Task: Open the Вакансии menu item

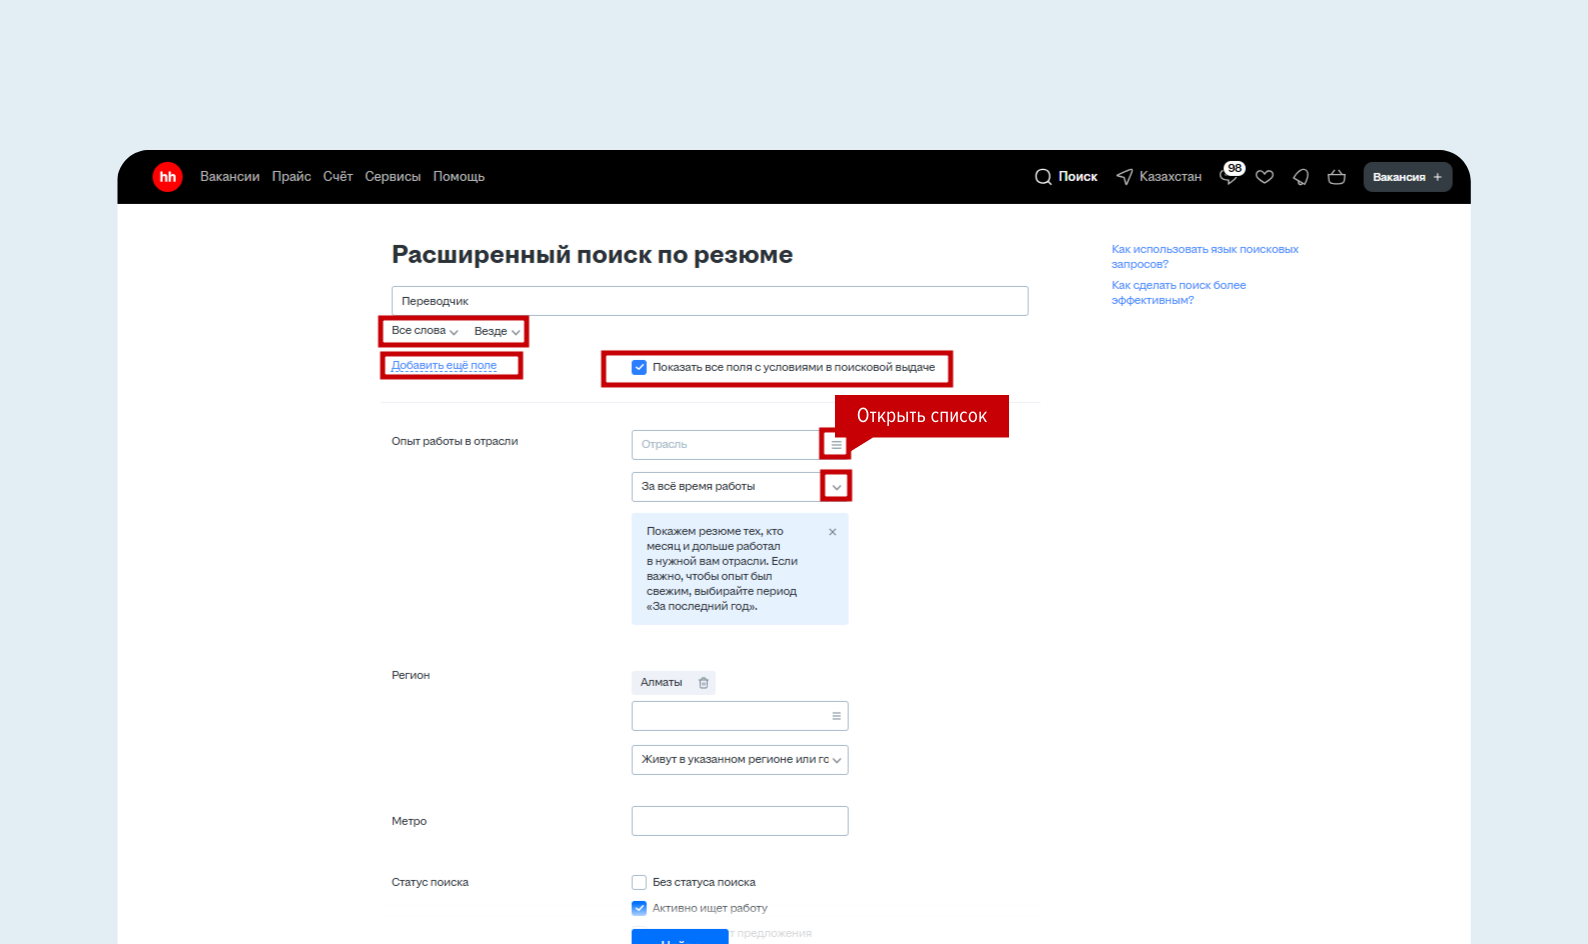Action: coord(230,177)
